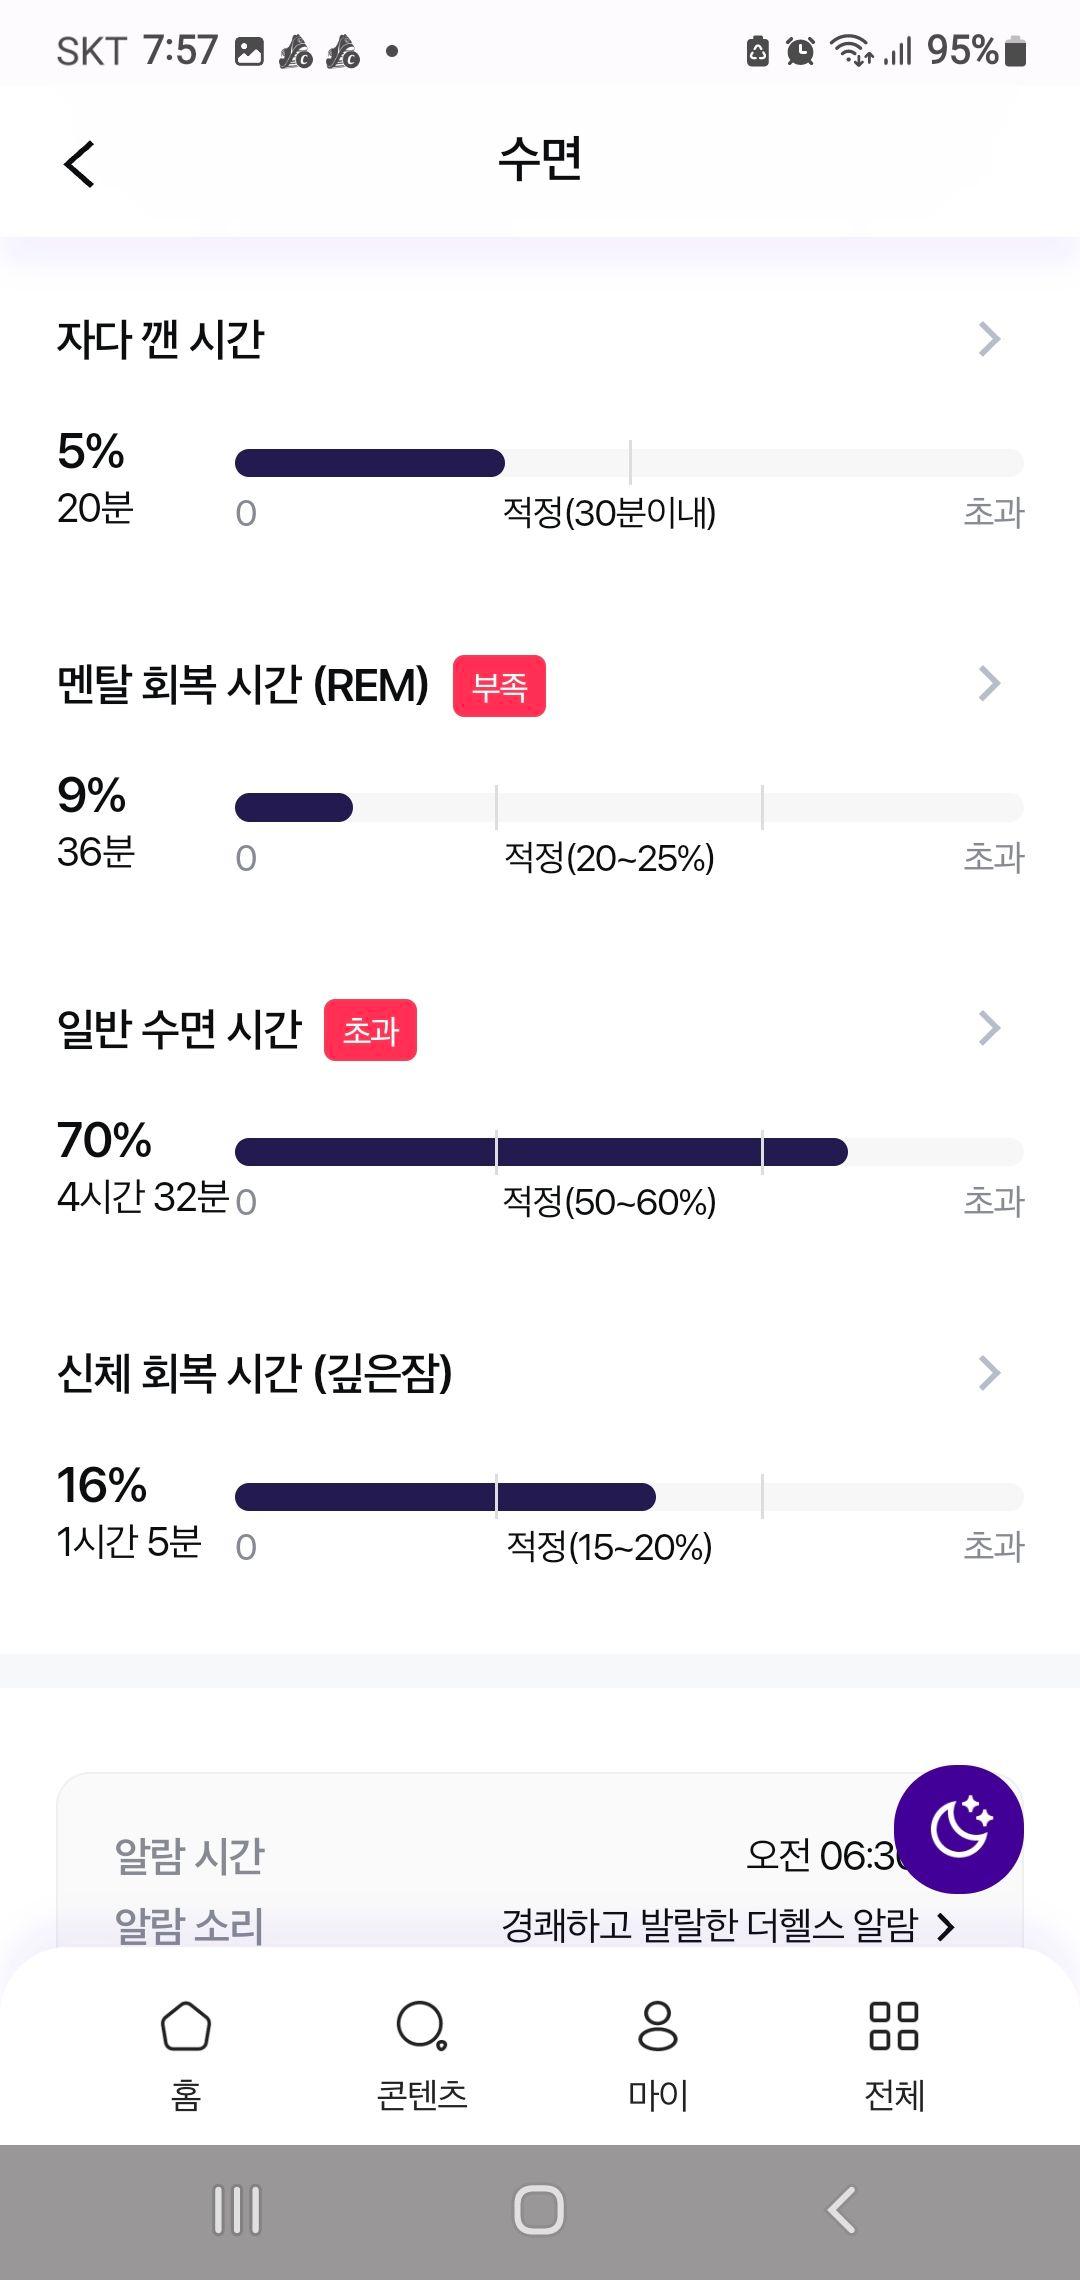The width and height of the screenshot is (1080, 2280).
Task: Expand 멘탈 회복 시간 (REM) chevron
Action: (x=989, y=684)
